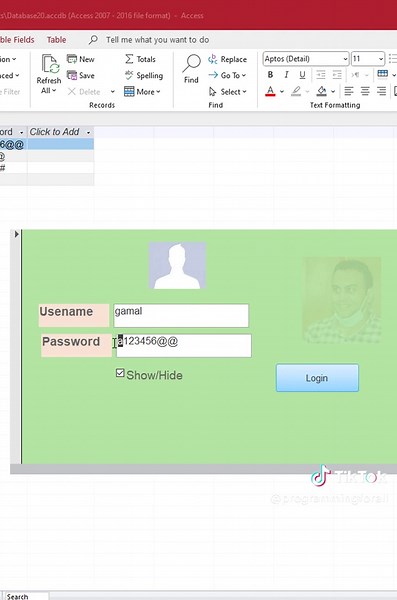Click increase indent icon
The image size is (397, 600).
337,75
